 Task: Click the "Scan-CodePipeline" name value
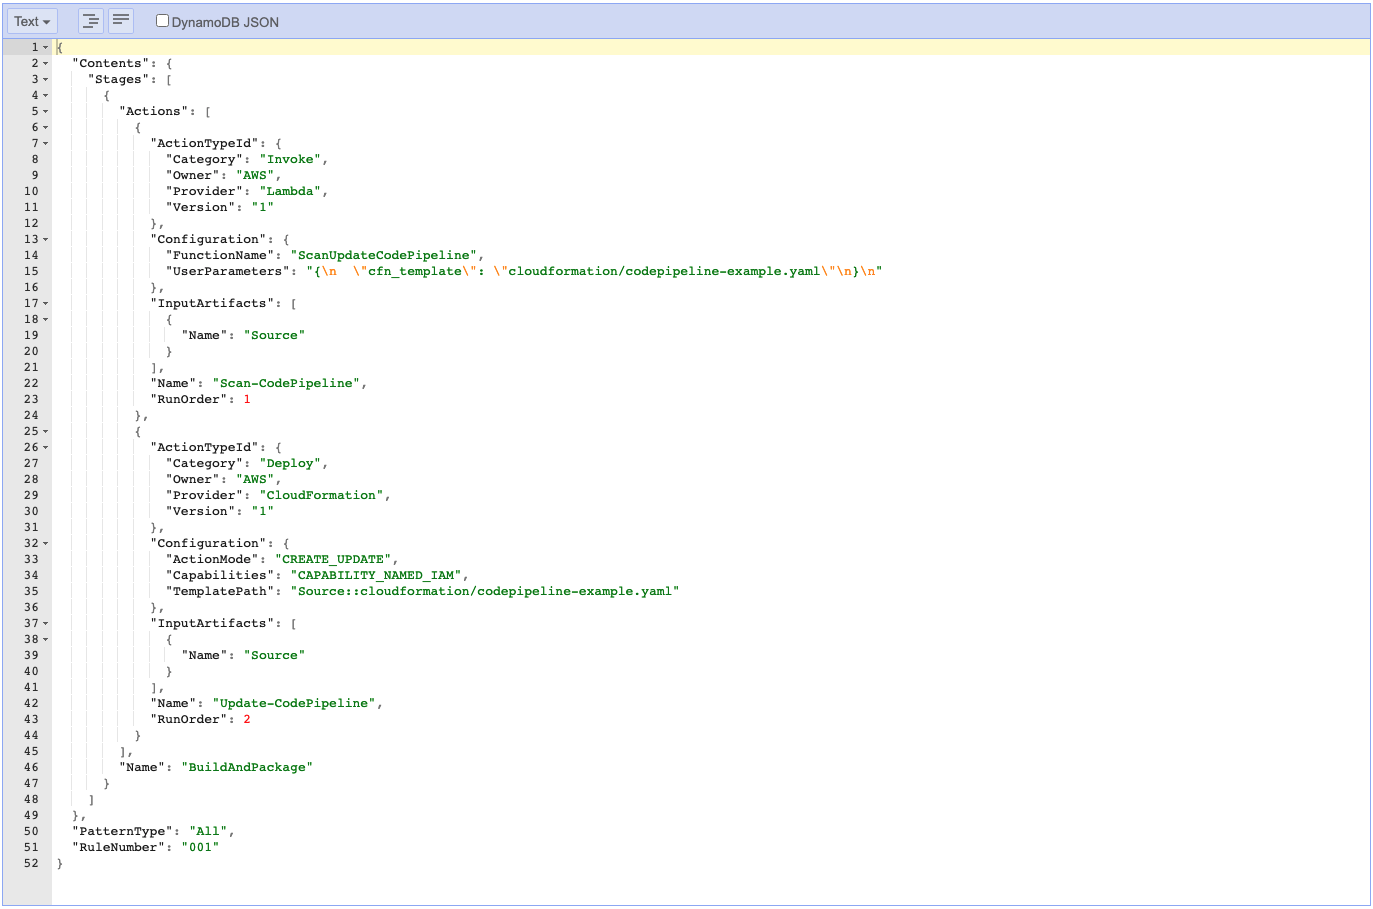pyautogui.click(x=286, y=384)
